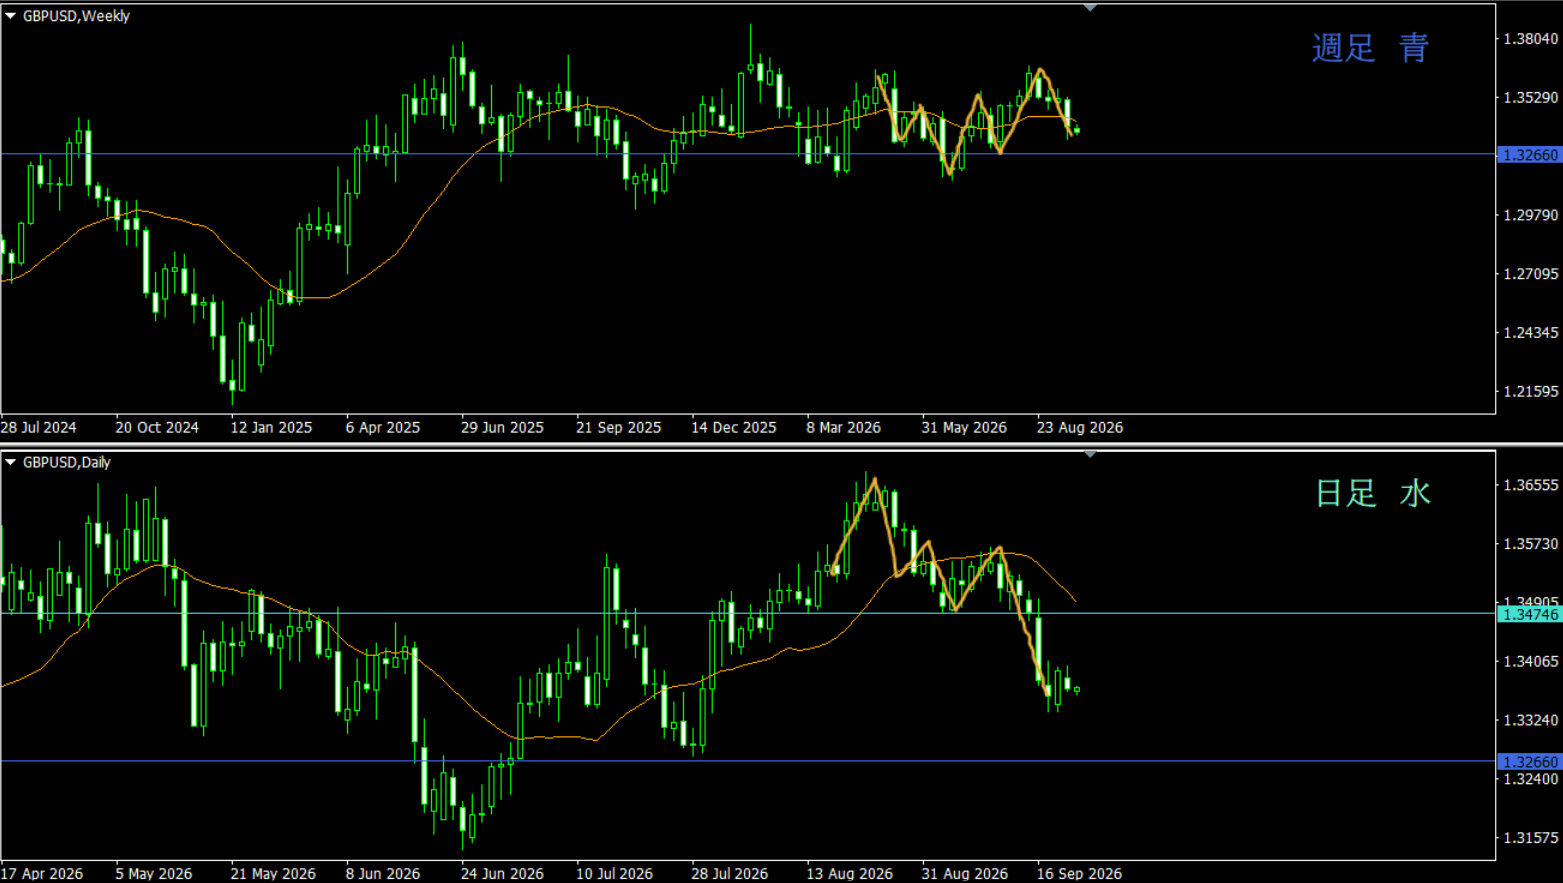Viewport: 1563px width, 883px height.
Task: Click the divider between weekly and daily charts
Action: tap(781, 444)
